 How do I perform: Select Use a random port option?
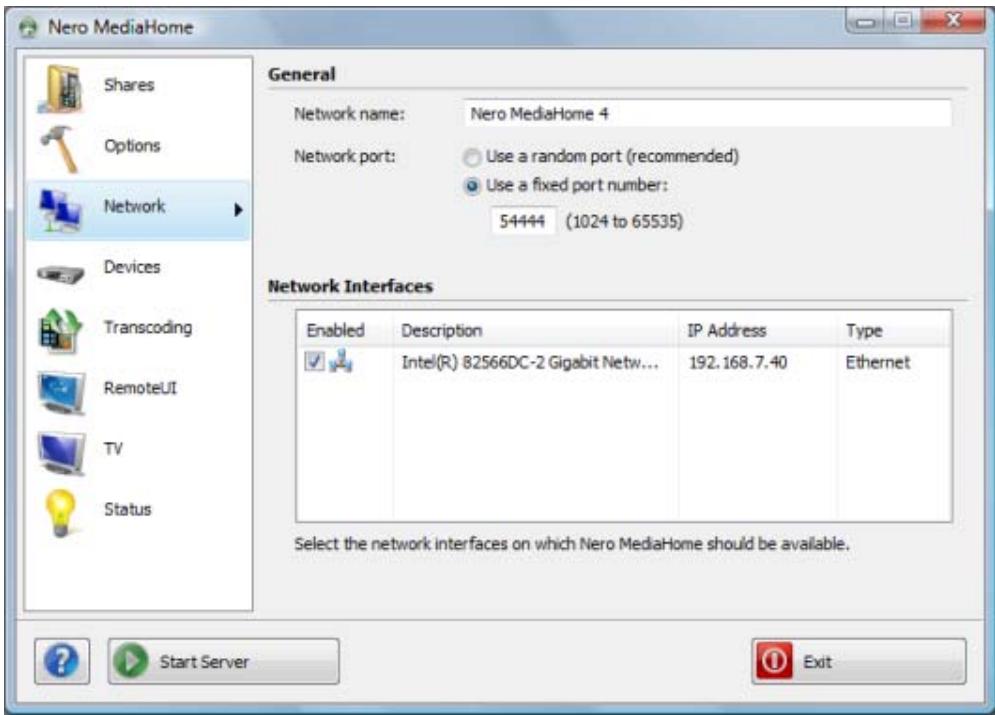pos(471,157)
